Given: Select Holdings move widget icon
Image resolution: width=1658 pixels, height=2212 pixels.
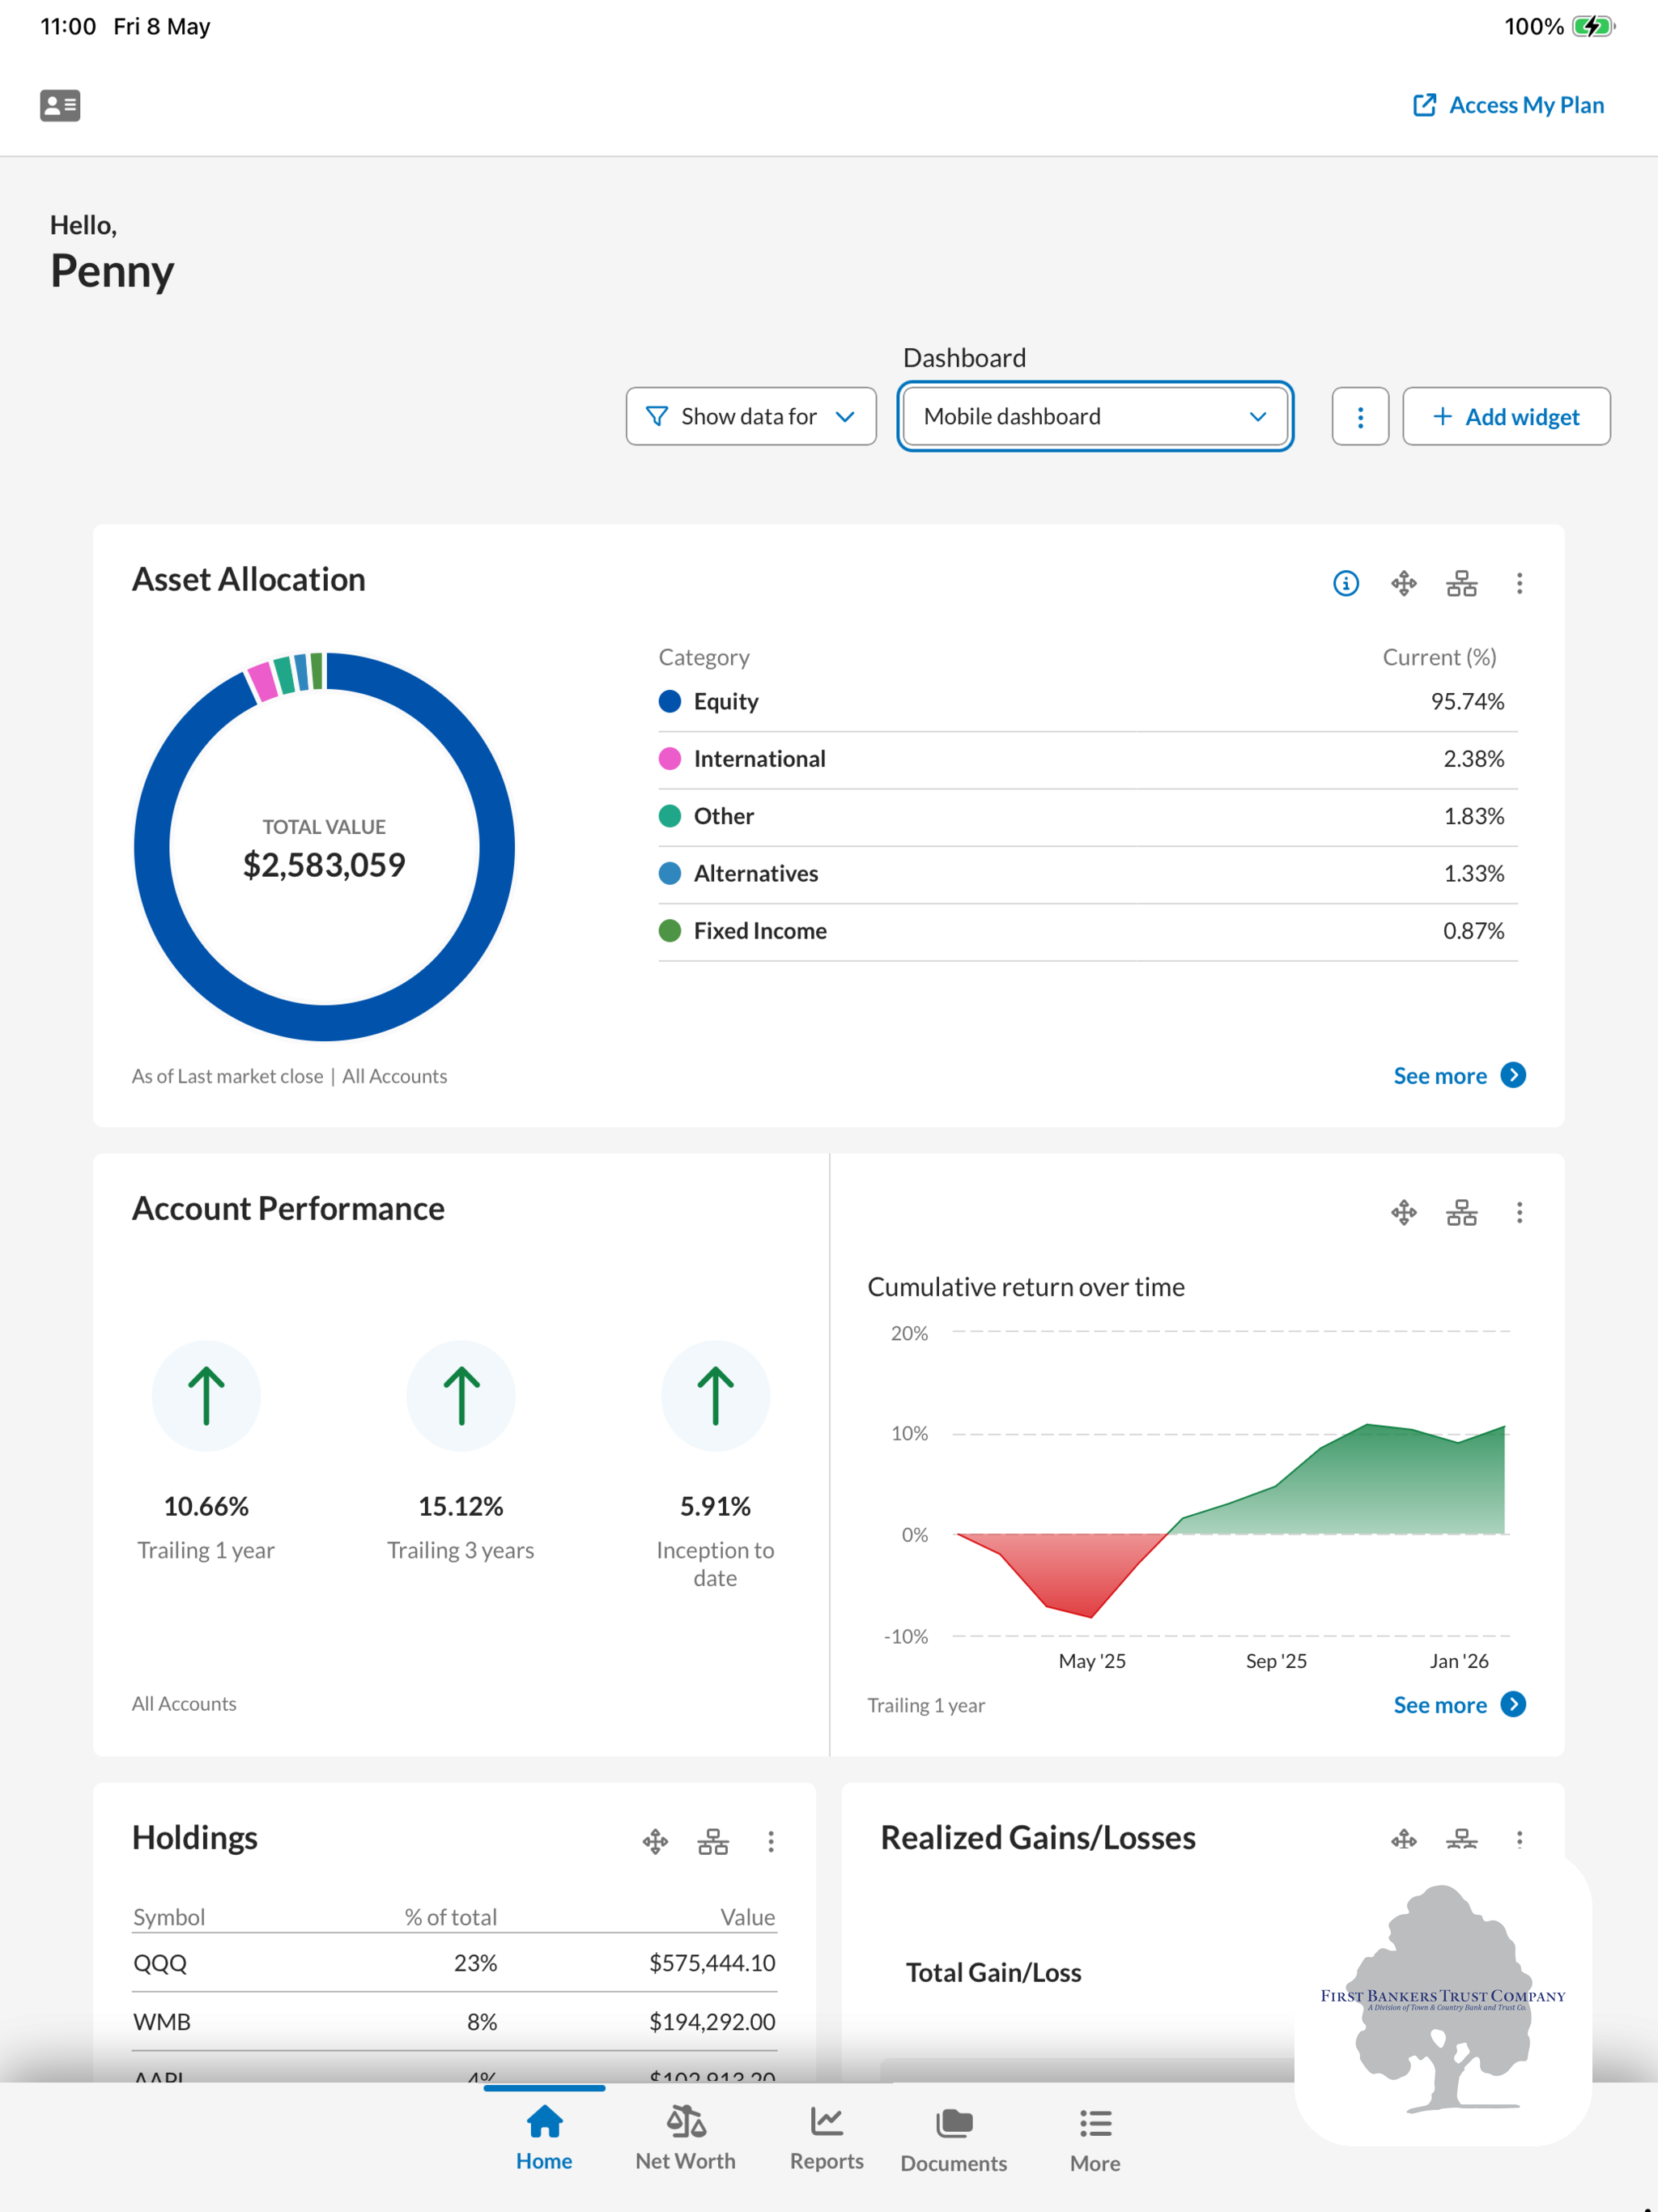Looking at the screenshot, I should pyautogui.click(x=655, y=1841).
